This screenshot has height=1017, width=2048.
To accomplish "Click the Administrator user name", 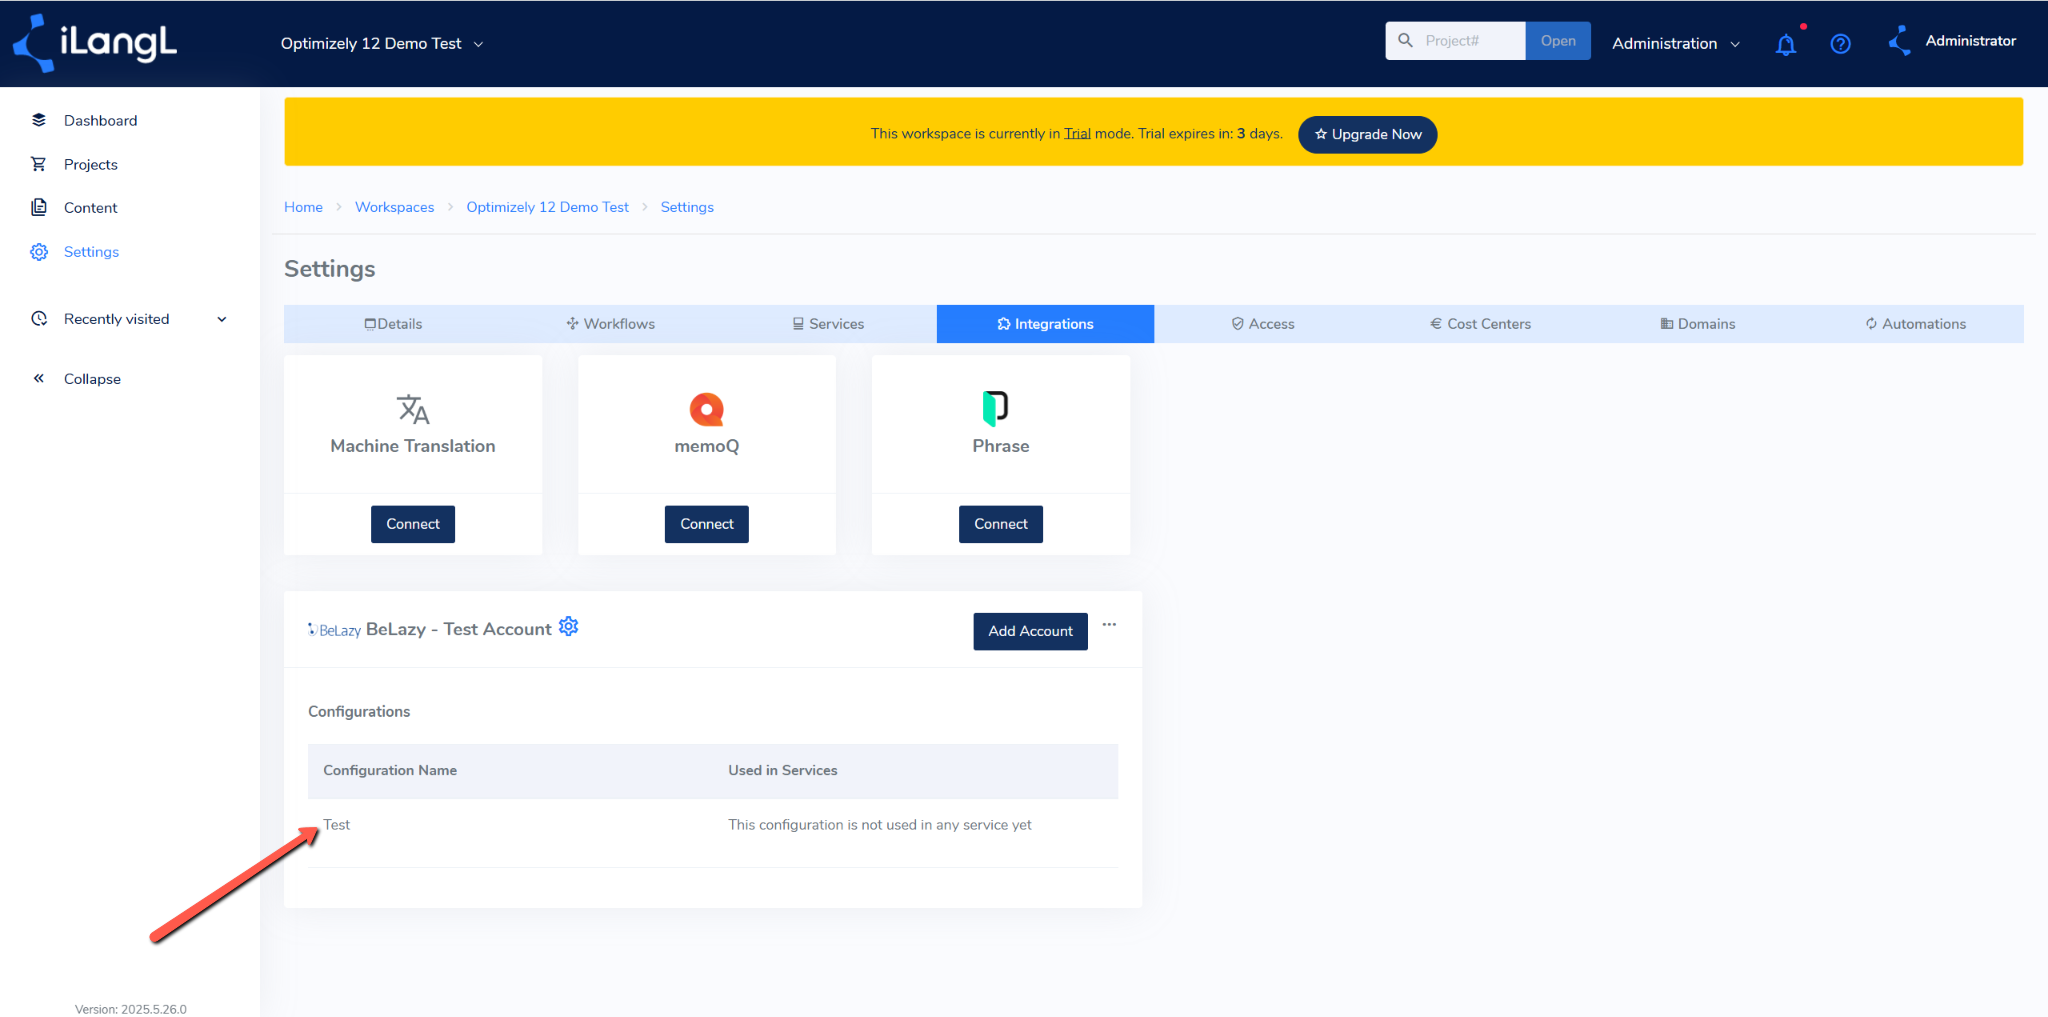I will click(x=1970, y=41).
